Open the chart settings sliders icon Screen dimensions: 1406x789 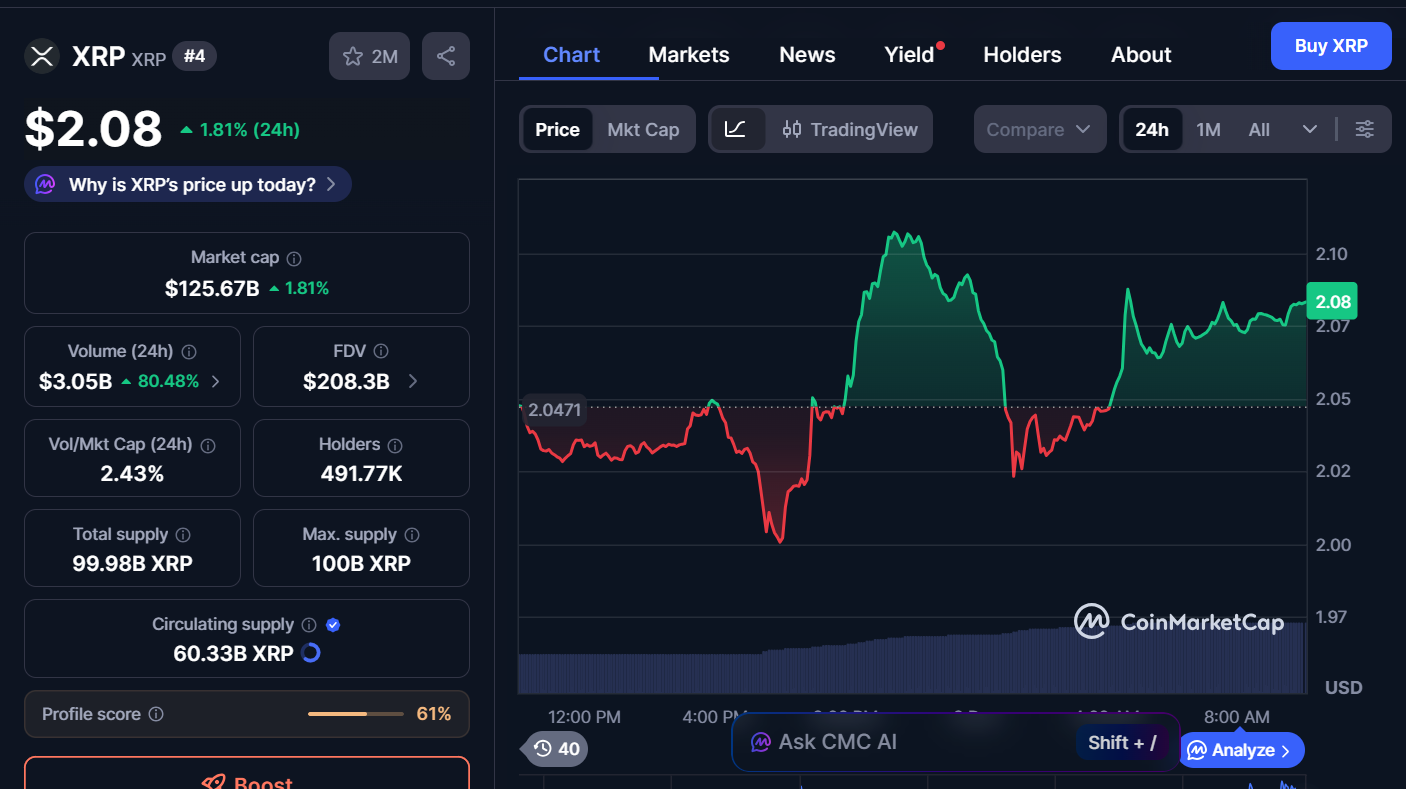(1364, 129)
